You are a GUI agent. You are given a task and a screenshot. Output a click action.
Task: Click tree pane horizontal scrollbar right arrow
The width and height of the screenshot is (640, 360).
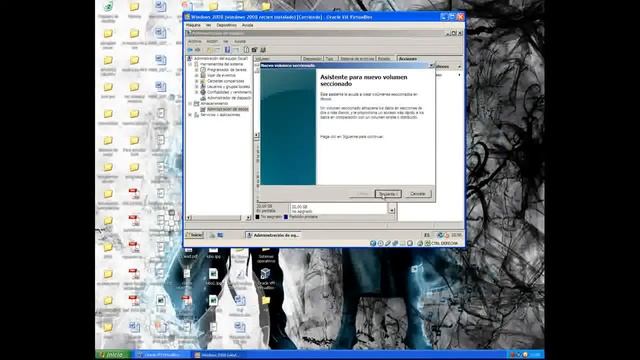pos(248,218)
